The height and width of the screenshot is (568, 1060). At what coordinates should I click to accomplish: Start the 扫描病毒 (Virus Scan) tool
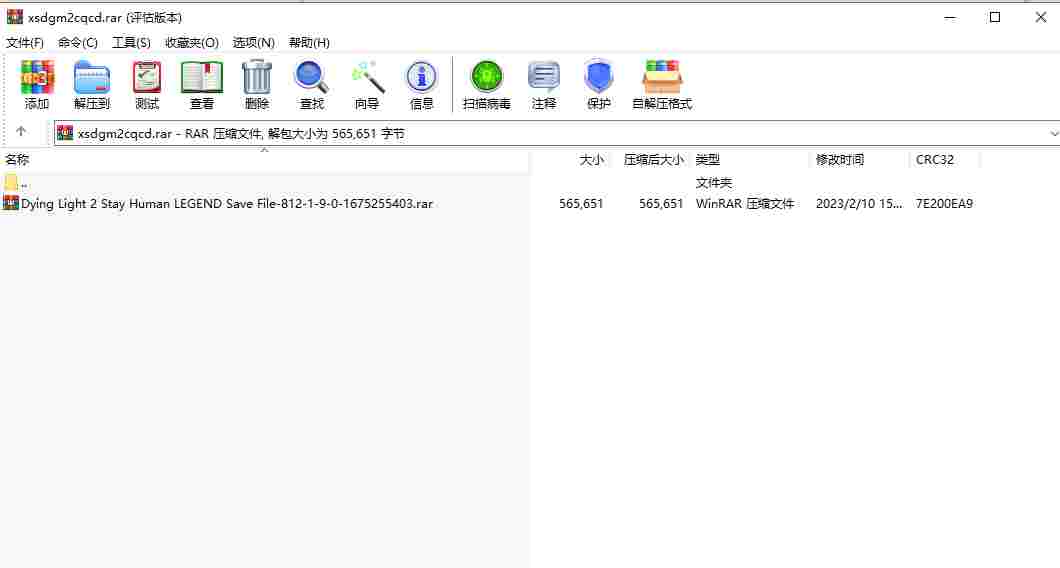[487, 85]
